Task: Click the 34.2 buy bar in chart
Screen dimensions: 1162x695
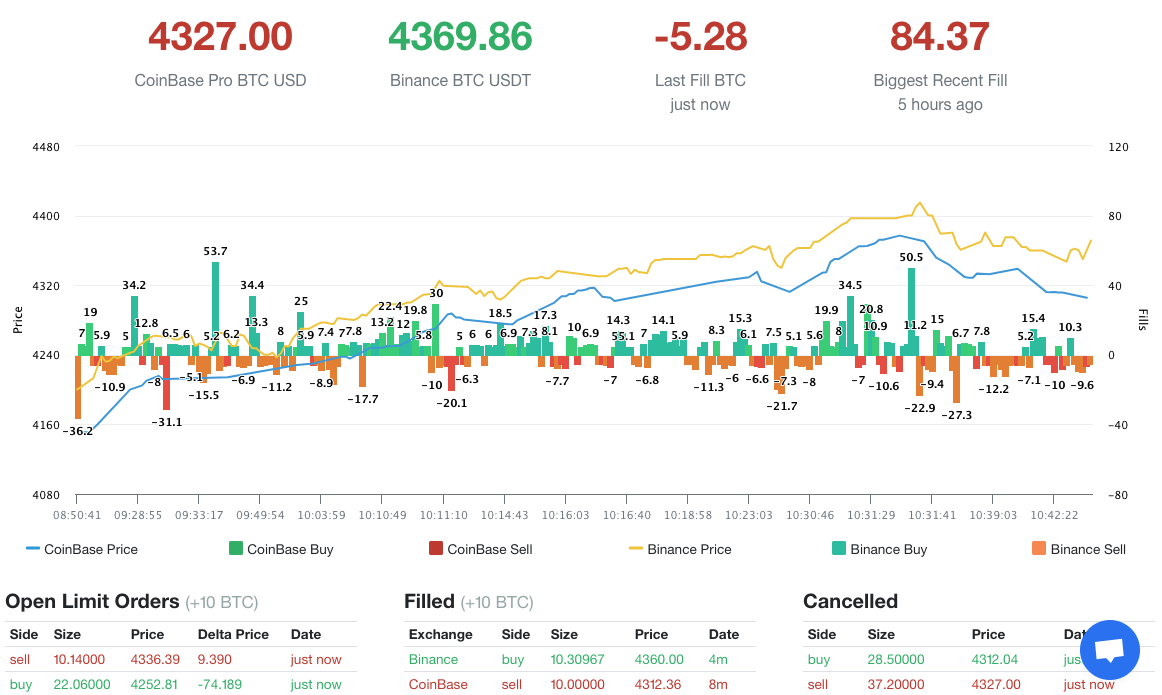Action: (x=134, y=325)
